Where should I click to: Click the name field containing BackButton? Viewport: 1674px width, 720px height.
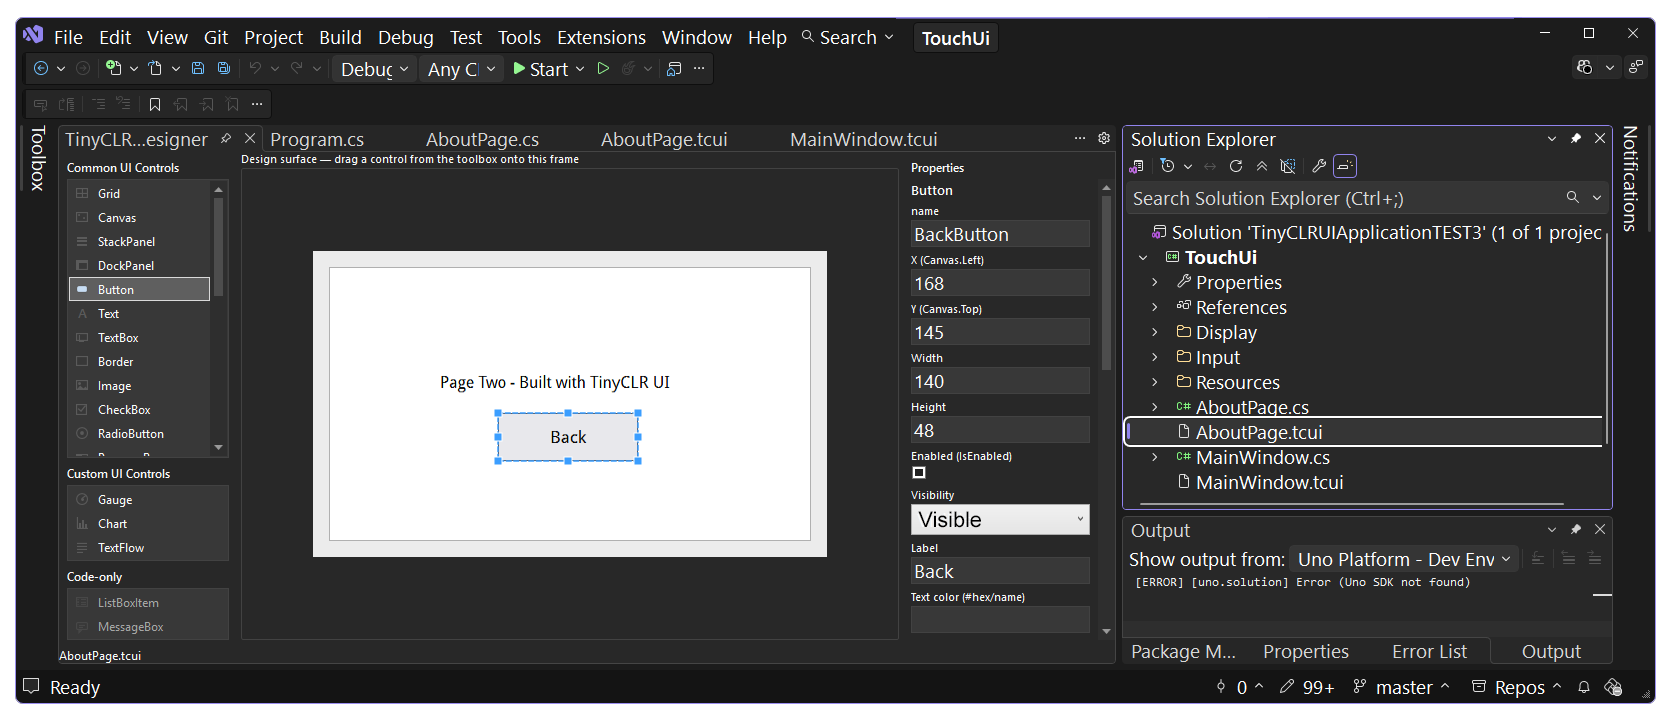(x=1000, y=234)
